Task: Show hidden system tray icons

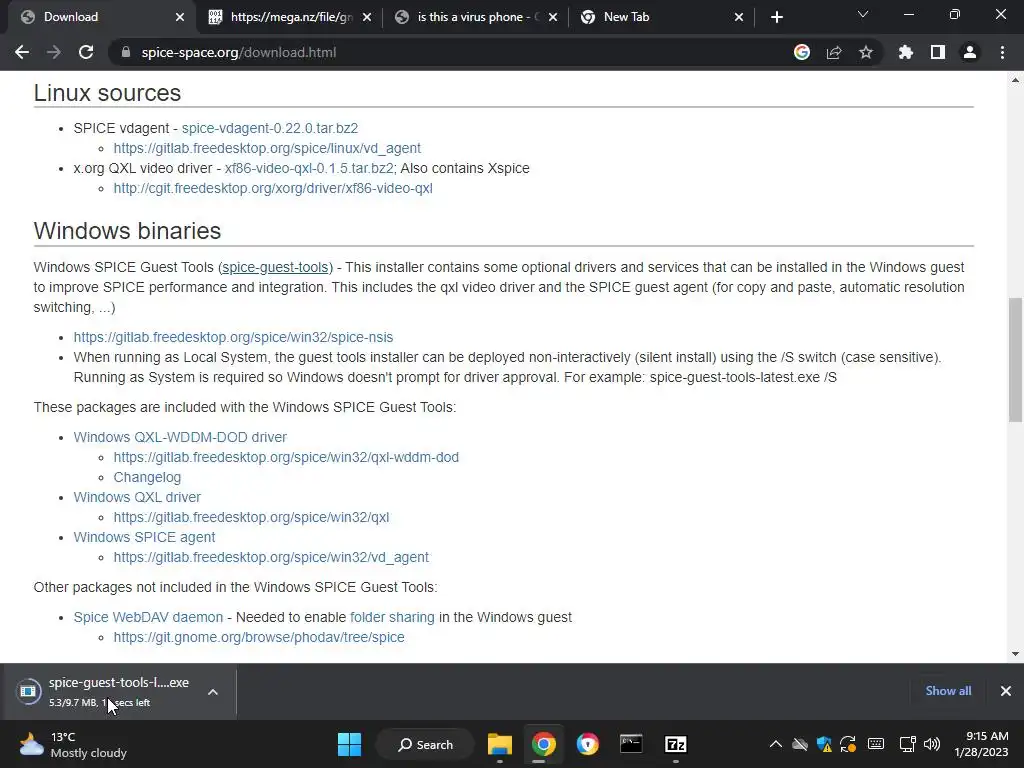Action: [775, 744]
